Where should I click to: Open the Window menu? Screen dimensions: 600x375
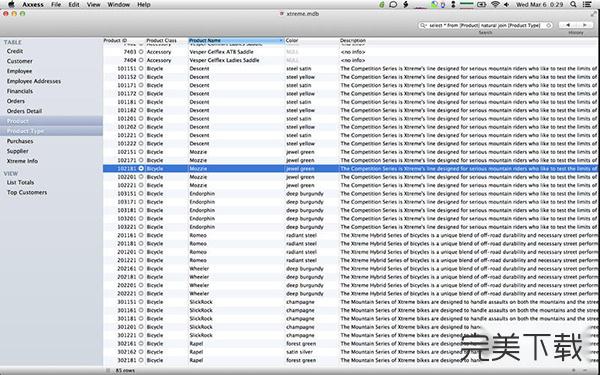coord(118,5)
